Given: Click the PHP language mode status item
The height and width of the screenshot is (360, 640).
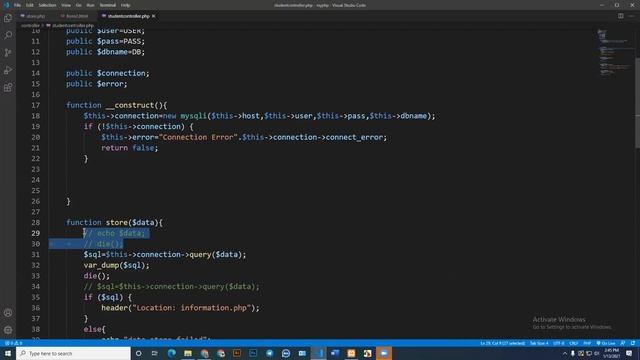Looking at the screenshot, I should [587, 343].
